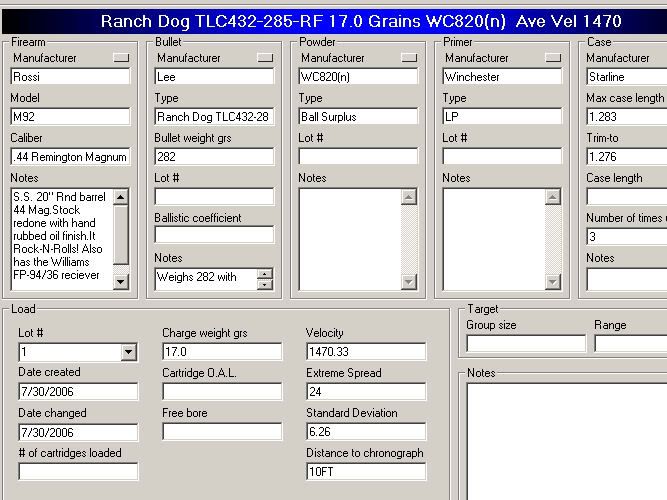Click the Bullet Type field Ranch Dog

pos(214,117)
